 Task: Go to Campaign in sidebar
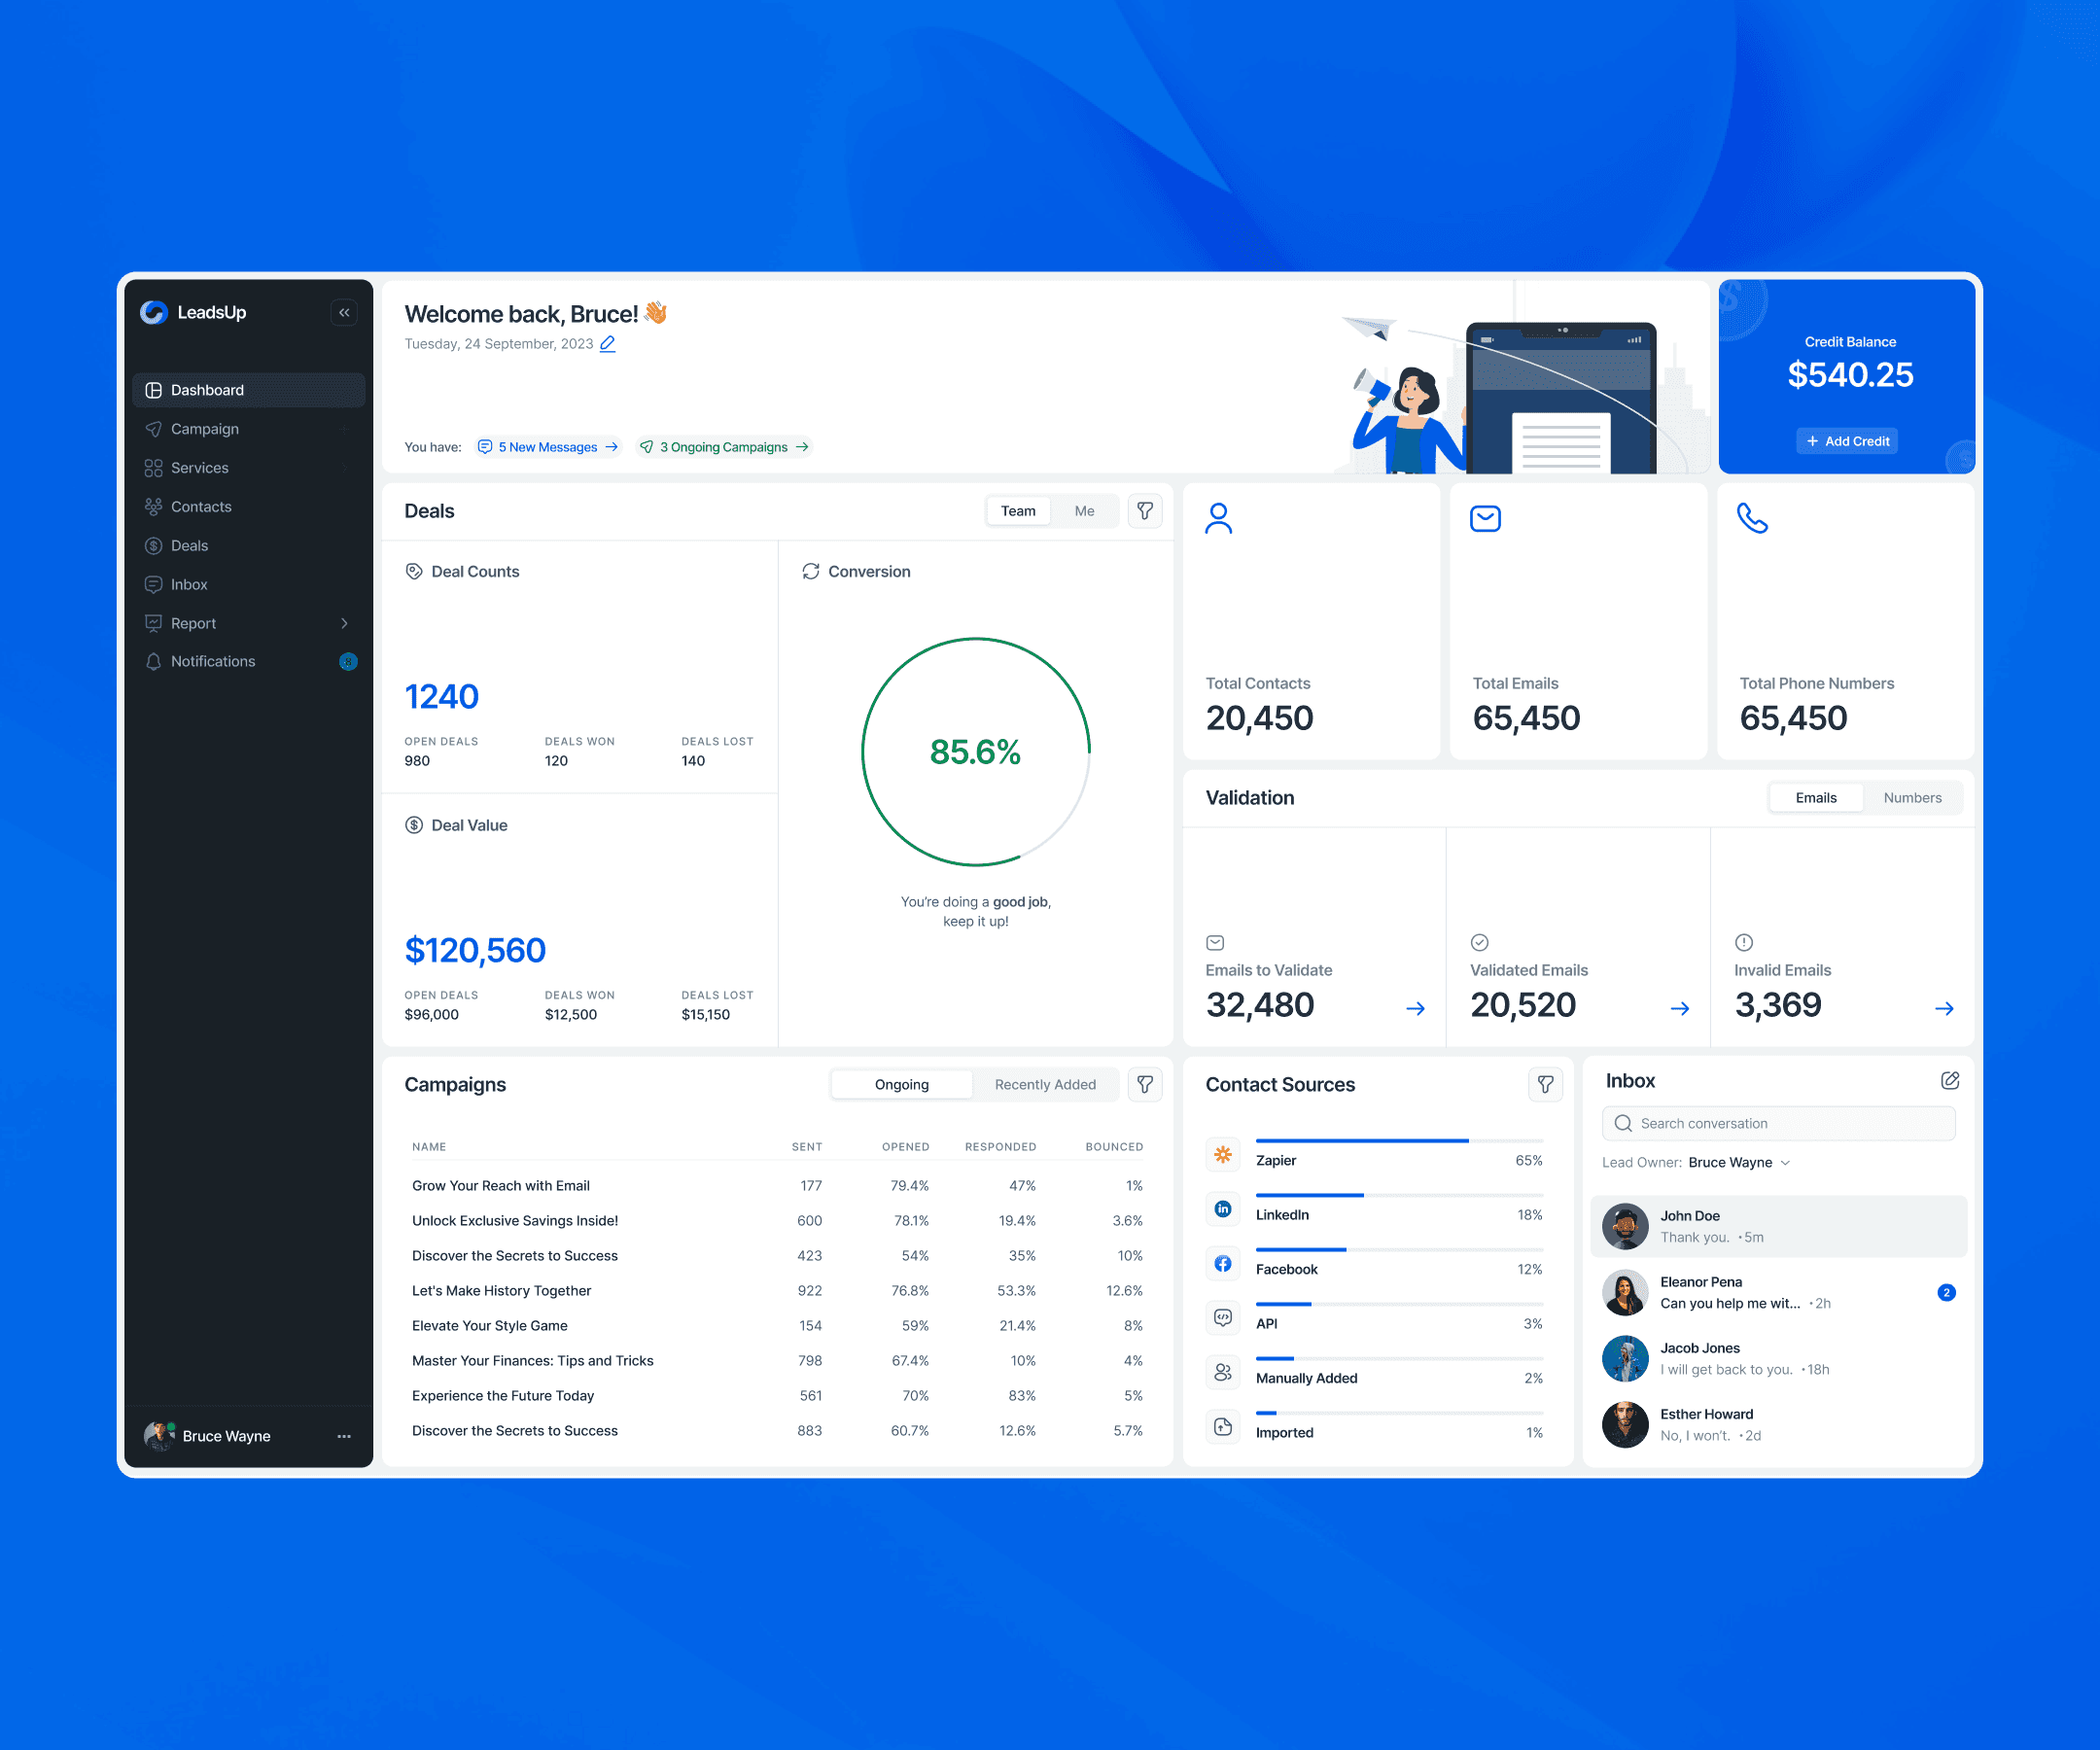[x=205, y=429]
